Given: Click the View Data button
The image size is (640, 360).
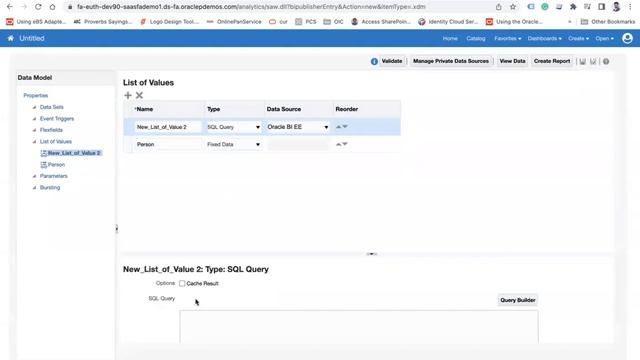Looking at the screenshot, I should pyautogui.click(x=512, y=61).
